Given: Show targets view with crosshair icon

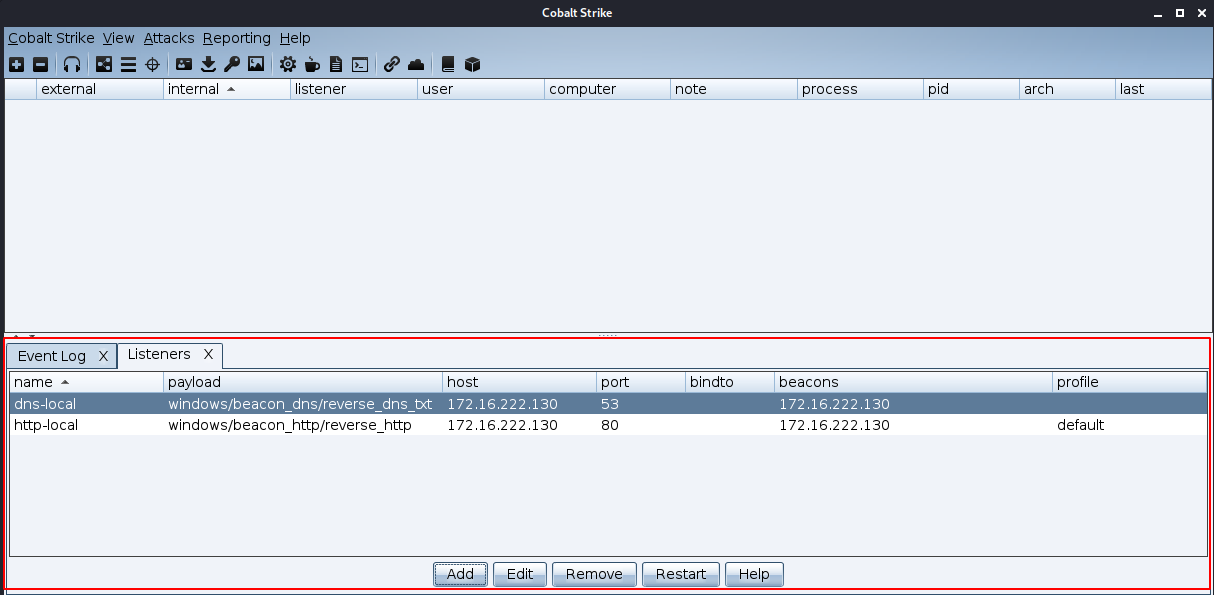Looking at the screenshot, I should 153,64.
